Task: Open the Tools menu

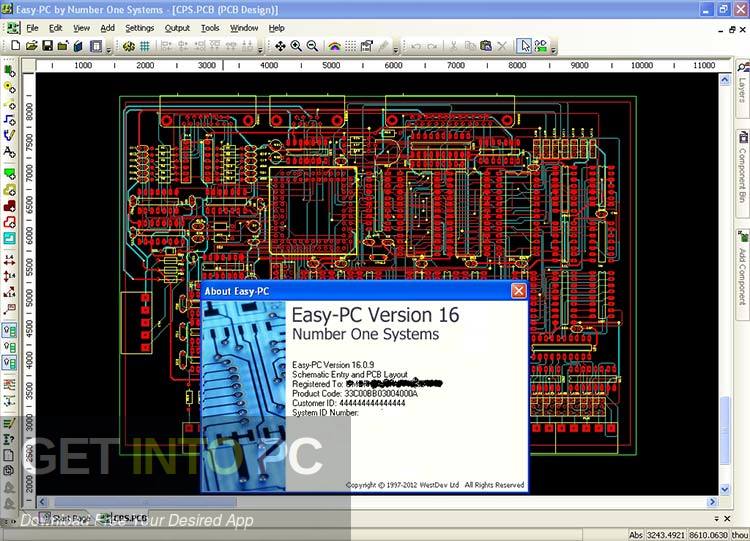Action: click(x=210, y=28)
